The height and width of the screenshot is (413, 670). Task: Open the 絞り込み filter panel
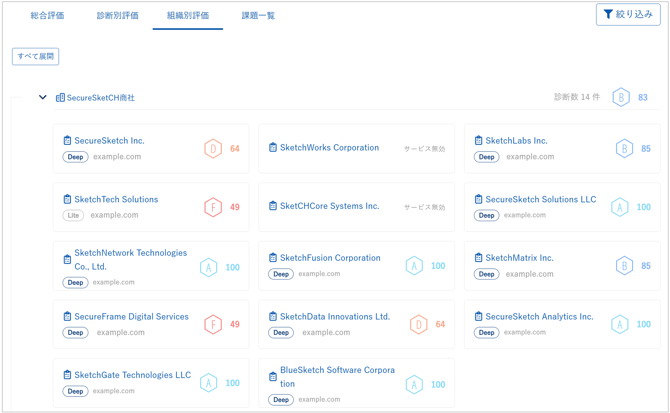click(628, 15)
